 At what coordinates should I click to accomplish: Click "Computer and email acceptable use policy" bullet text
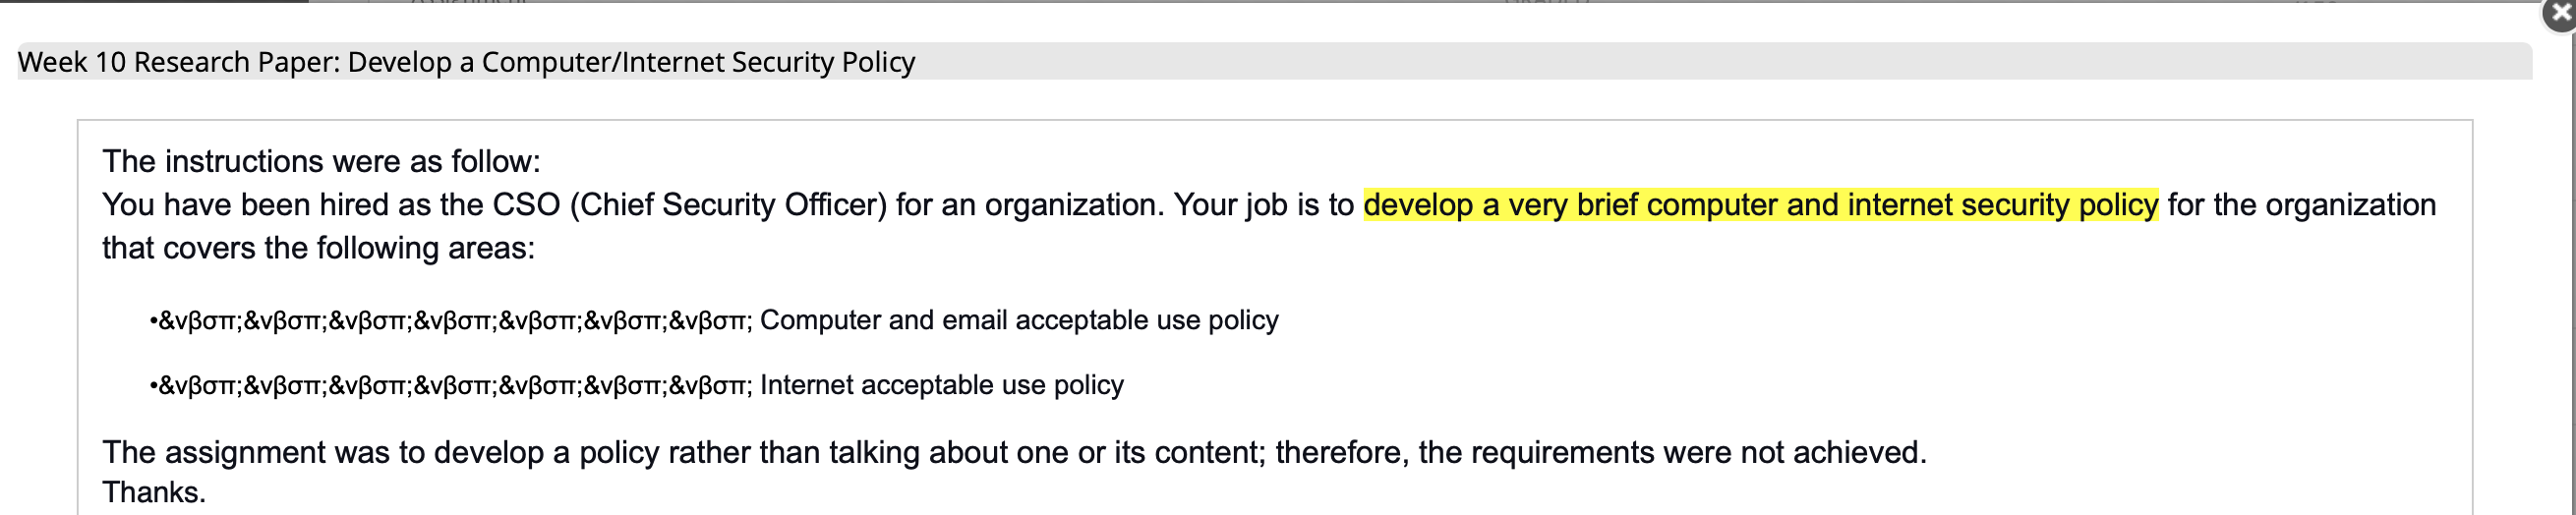pyautogui.click(x=1019, y=320)
